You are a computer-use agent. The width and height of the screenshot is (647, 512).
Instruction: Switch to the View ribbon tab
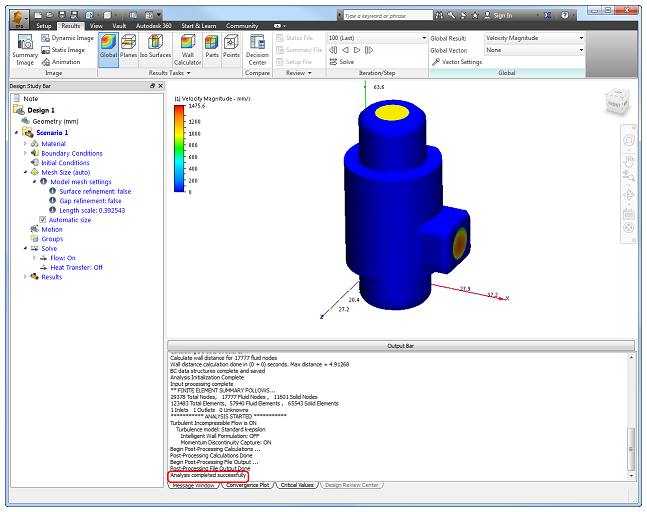(96, 26)
